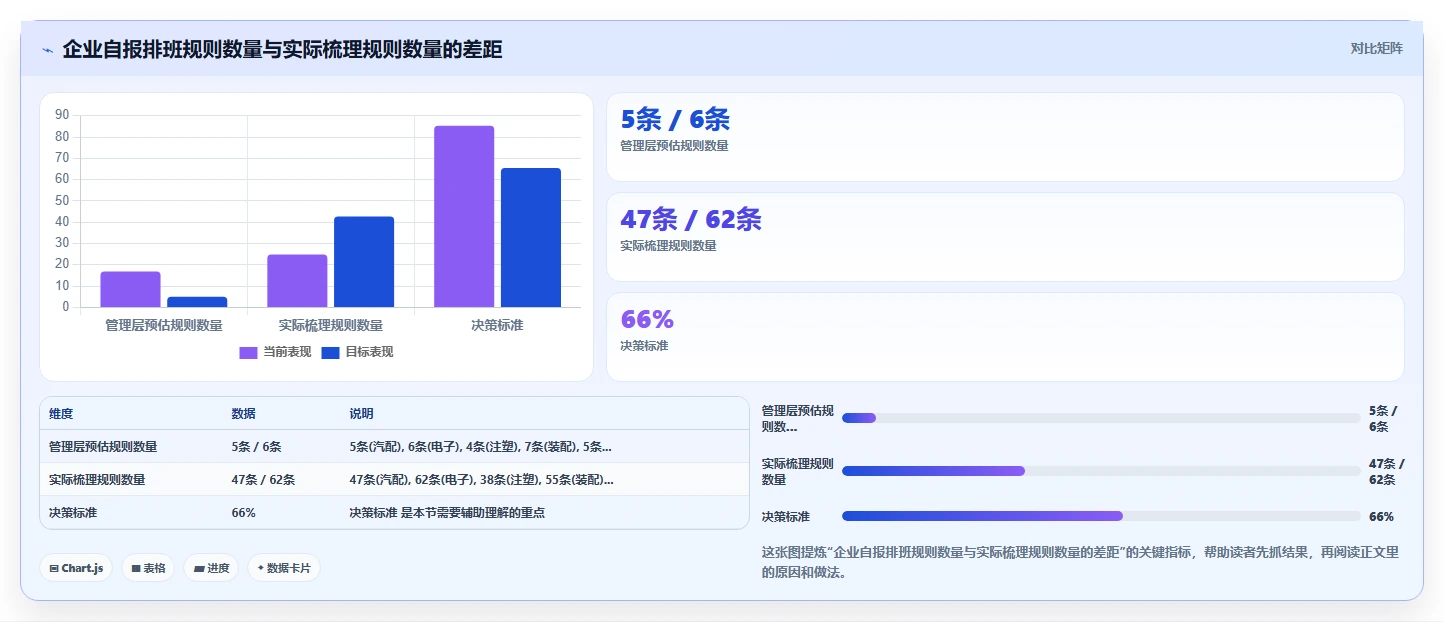Select the 66% data card
The width and height of the screenshot is (1444, 622).
tap(1005, 337)
